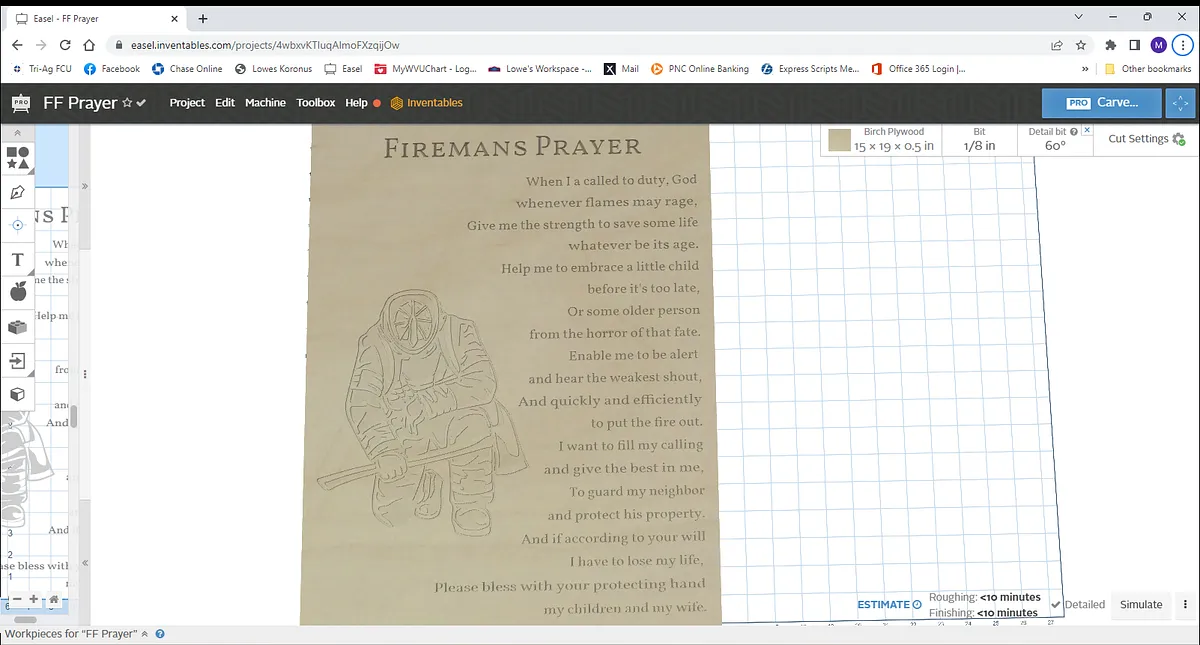The image size is (1200, 645).
Task: Click the Simulate button
Action: 1141,604
